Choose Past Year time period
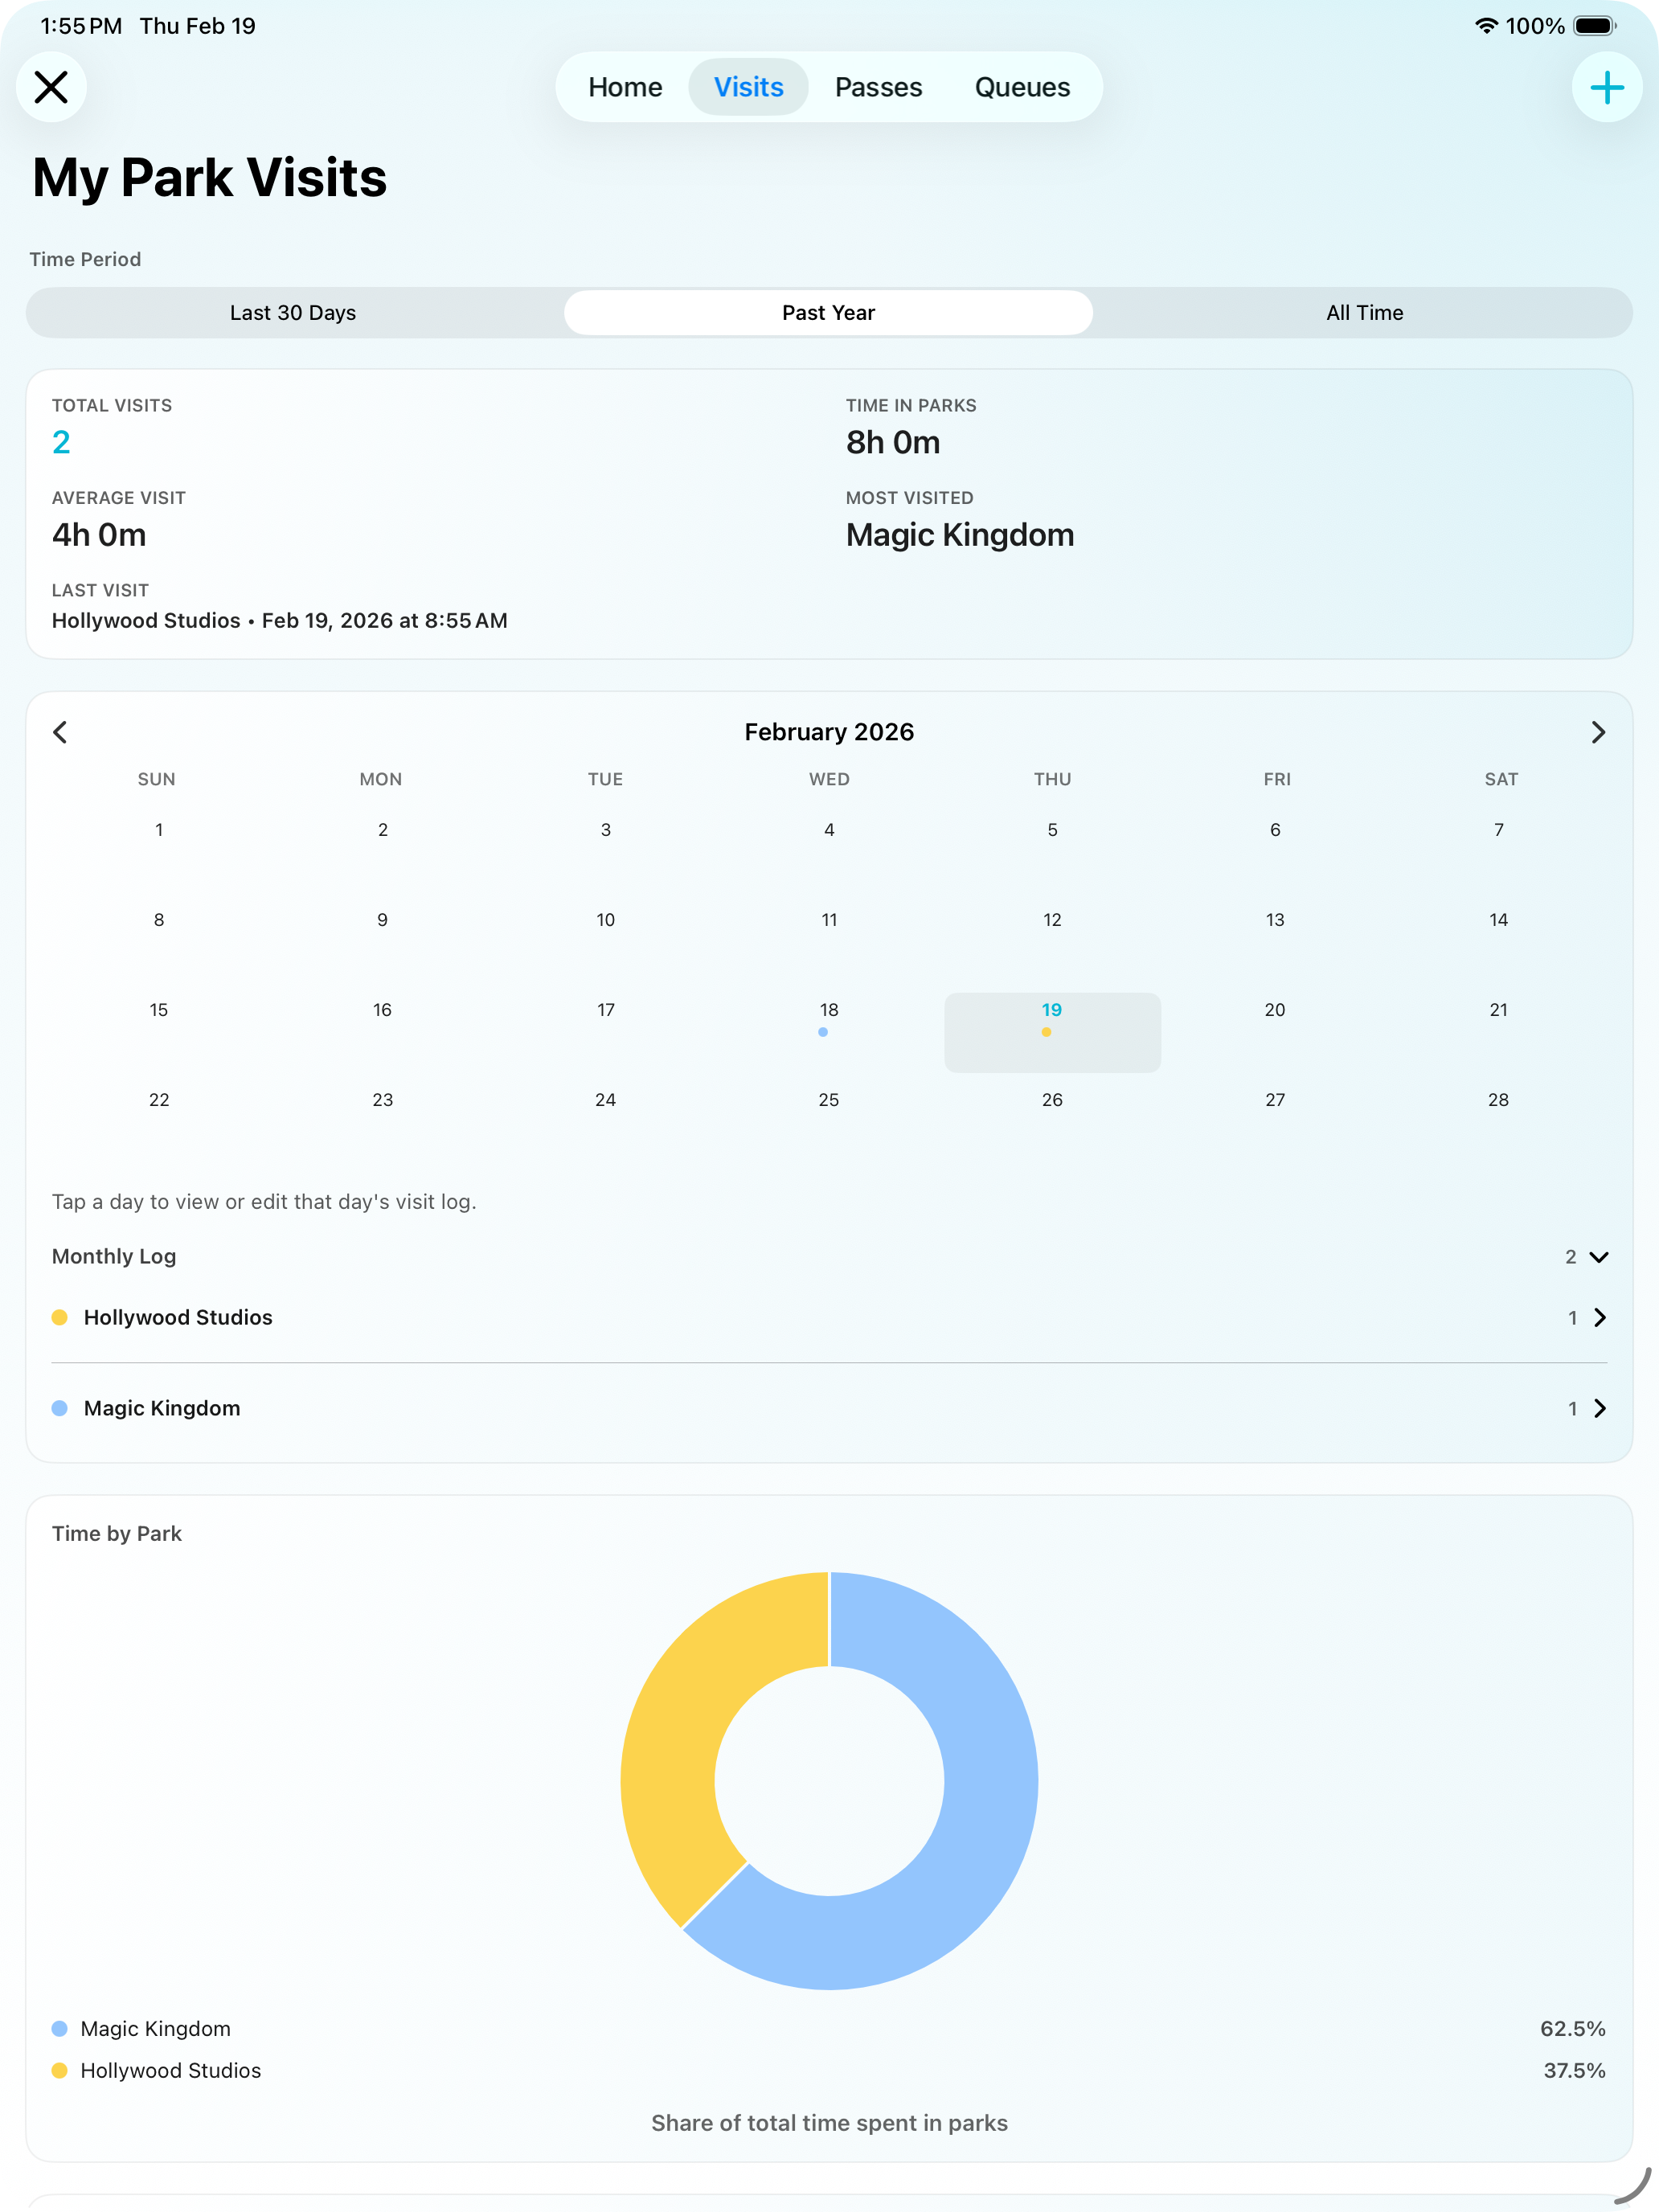Viewport: 1659px width, 2212px height. (x=828, y=313)
